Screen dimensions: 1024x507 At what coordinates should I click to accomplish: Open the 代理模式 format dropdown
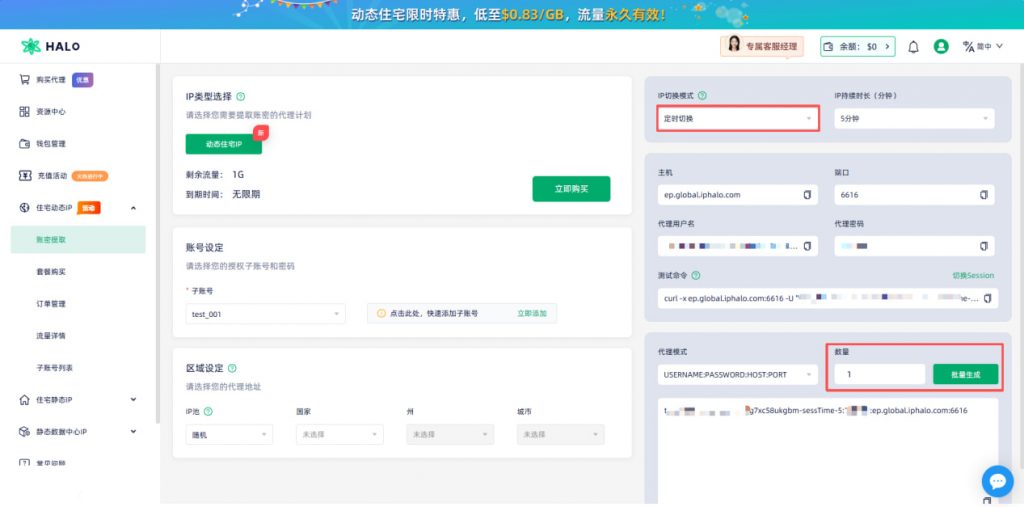click(x=738, y=375)
